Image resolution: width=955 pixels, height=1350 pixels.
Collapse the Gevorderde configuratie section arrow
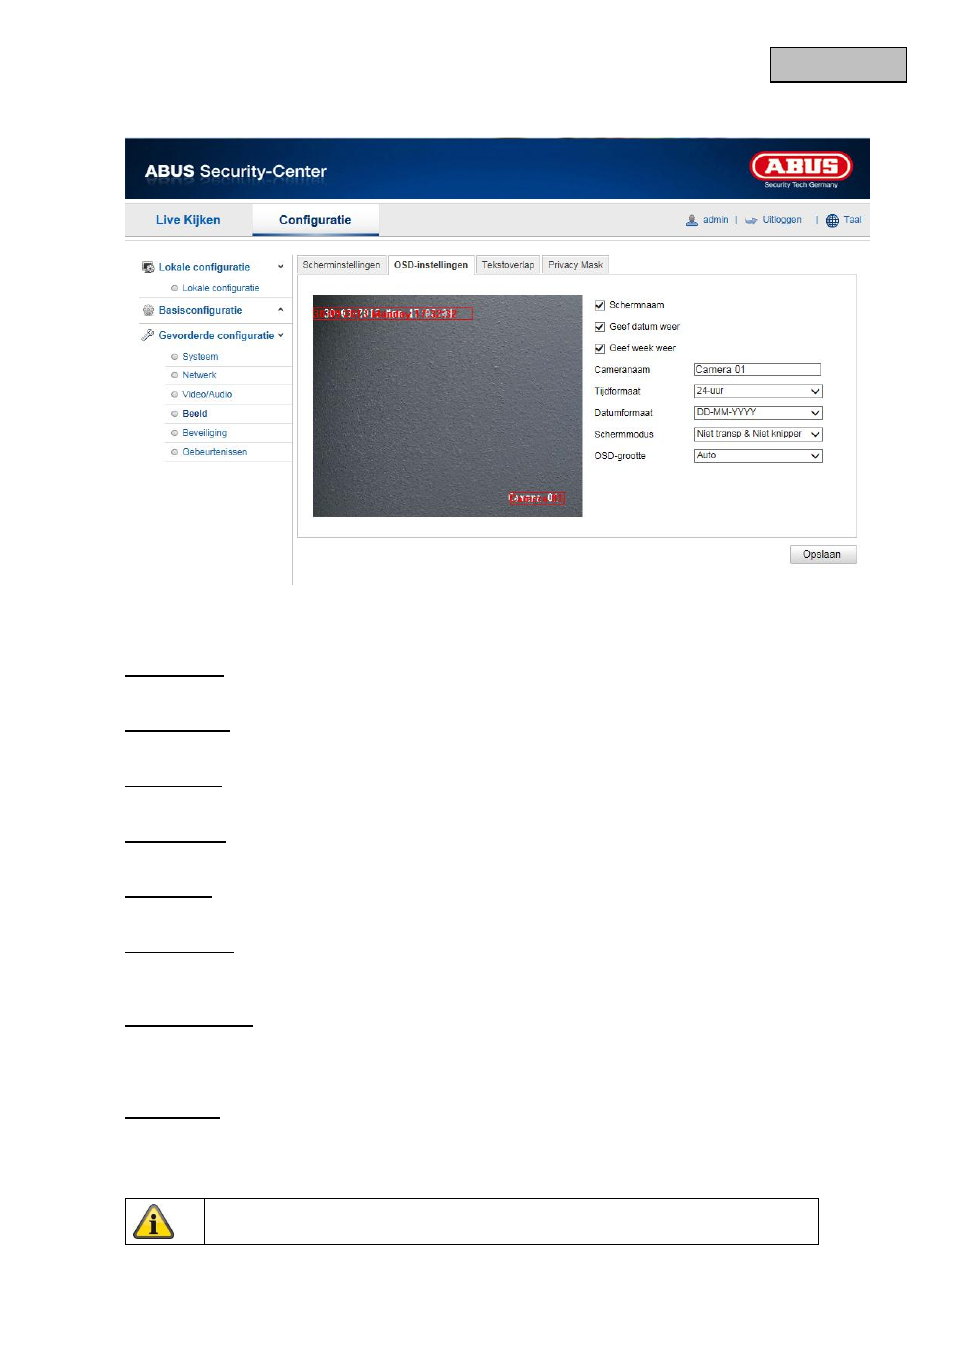coord(281,335)
